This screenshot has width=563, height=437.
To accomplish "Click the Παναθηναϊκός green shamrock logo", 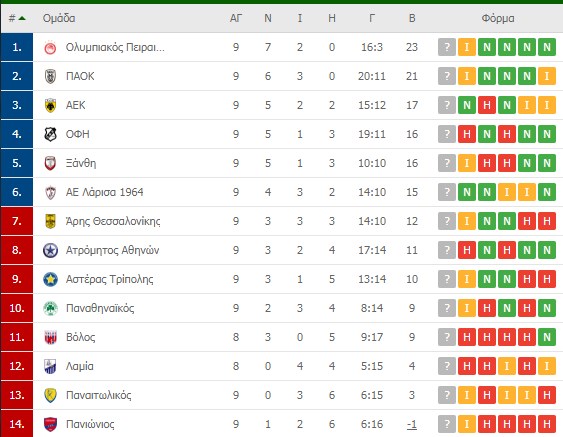I will coord(50,308).
